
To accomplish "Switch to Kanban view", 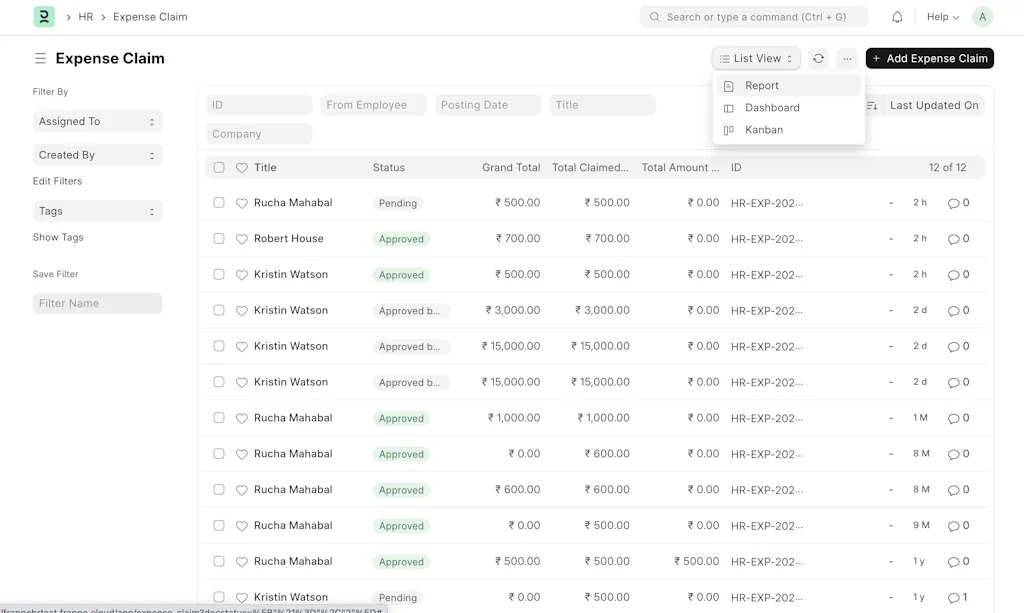I will (764, 130).
